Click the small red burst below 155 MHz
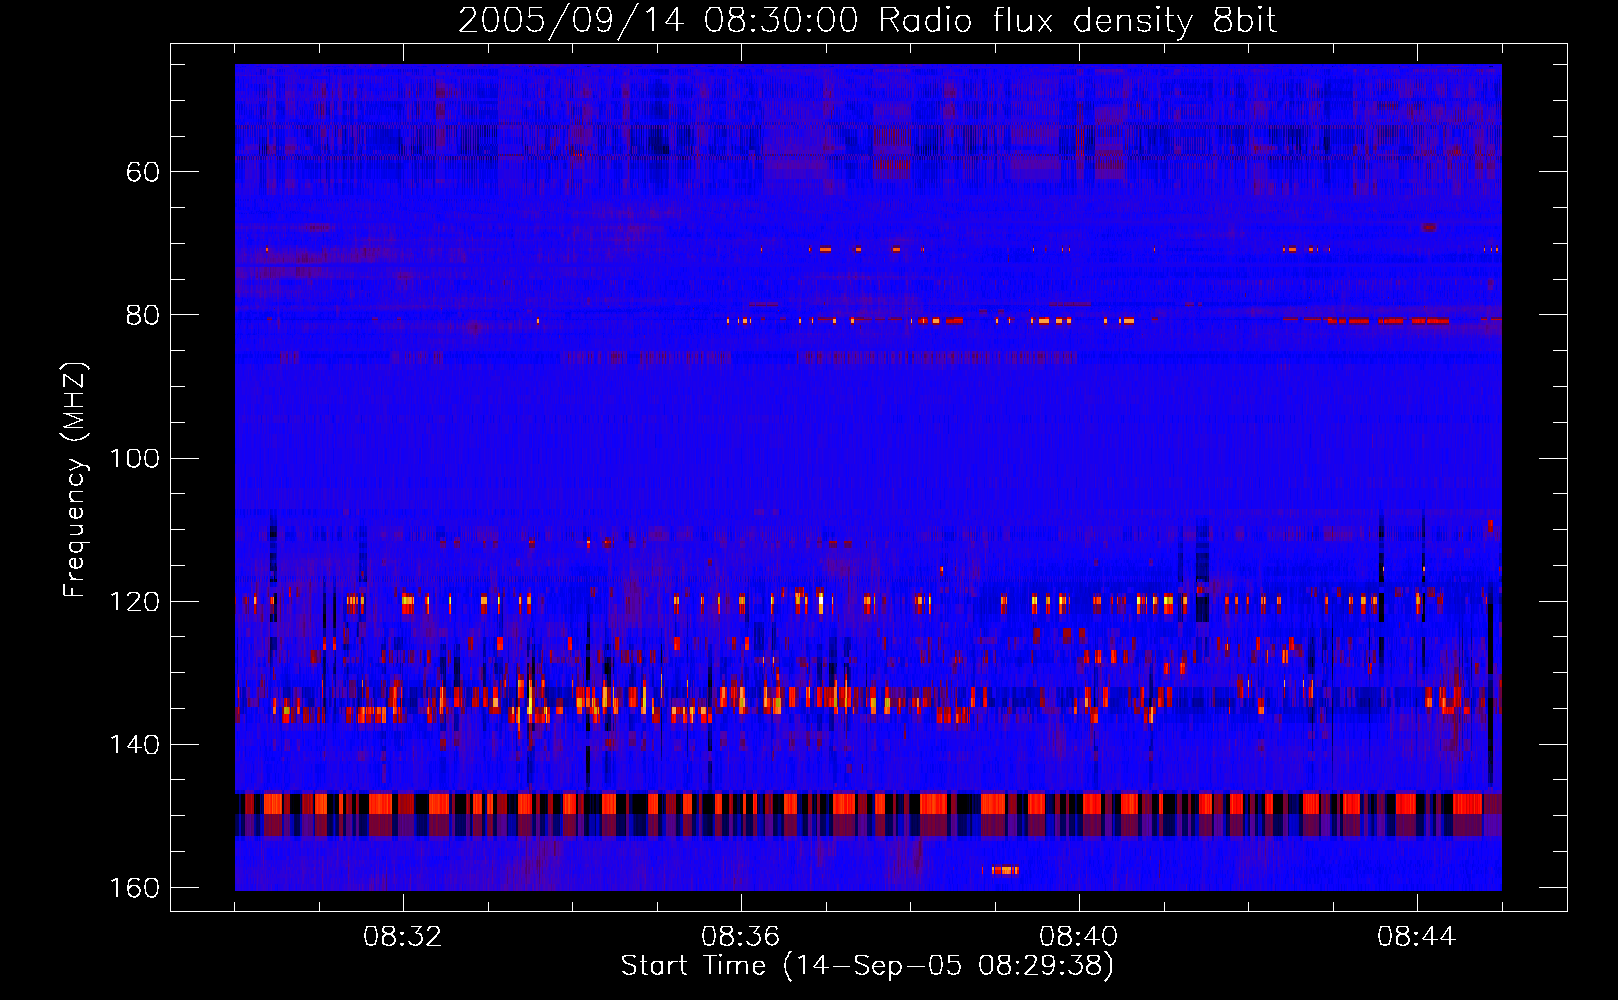 pyautogui.click(x=1001, y=870)
